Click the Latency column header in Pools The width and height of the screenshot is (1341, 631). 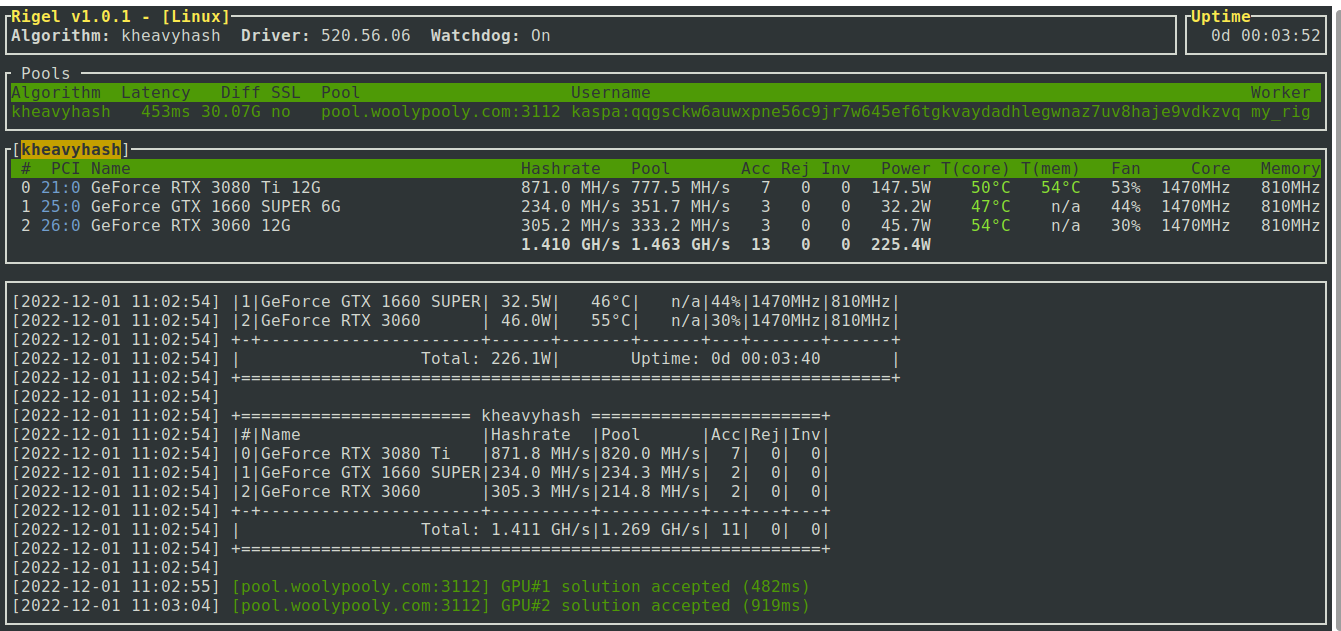[x=156, y=92]
